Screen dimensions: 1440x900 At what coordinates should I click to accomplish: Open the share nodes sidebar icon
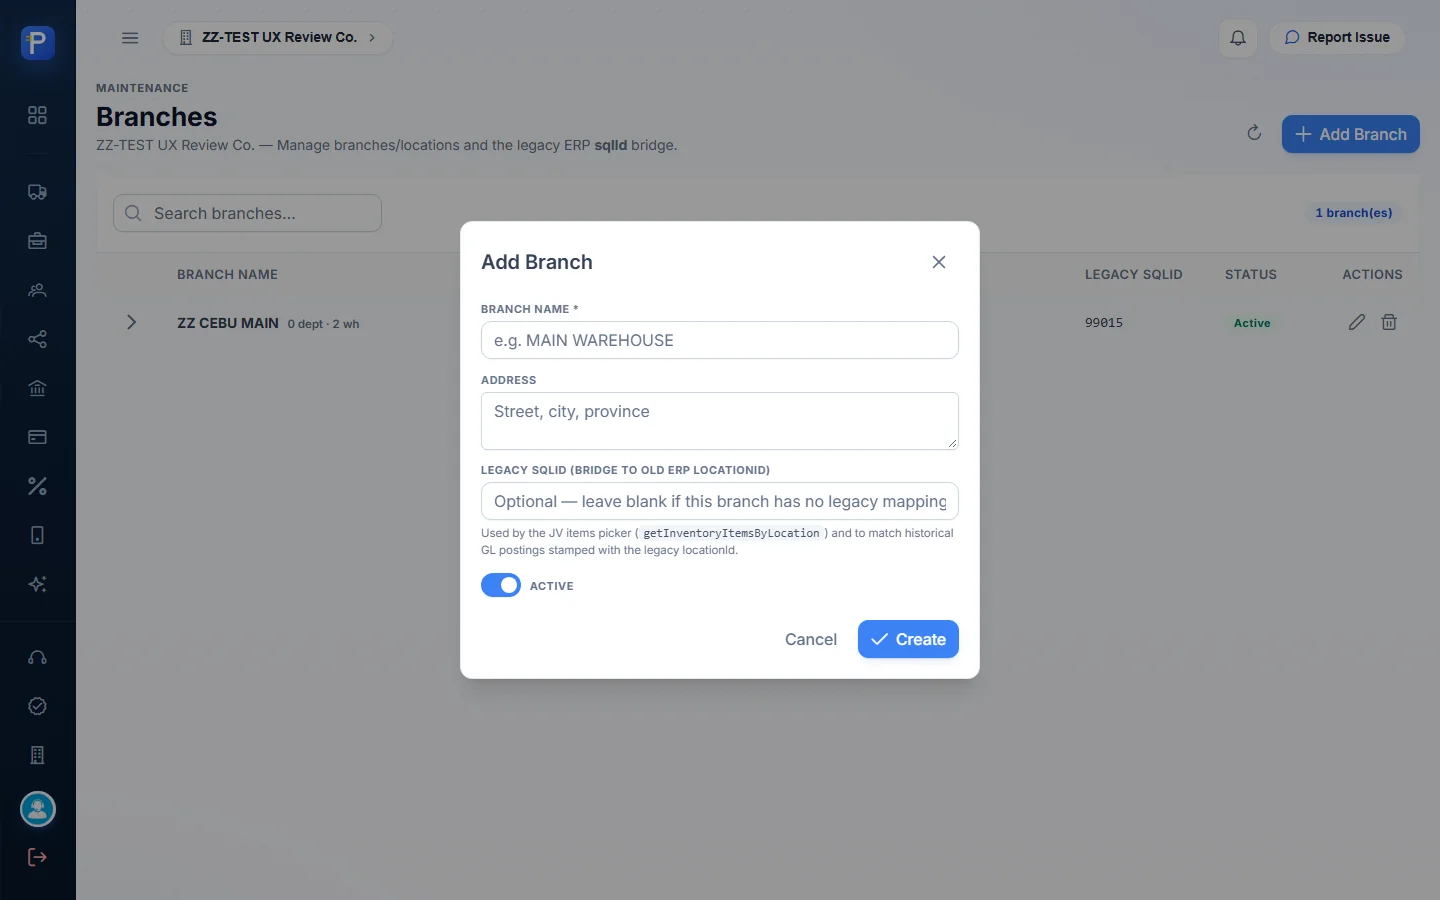tap(38, 339)
